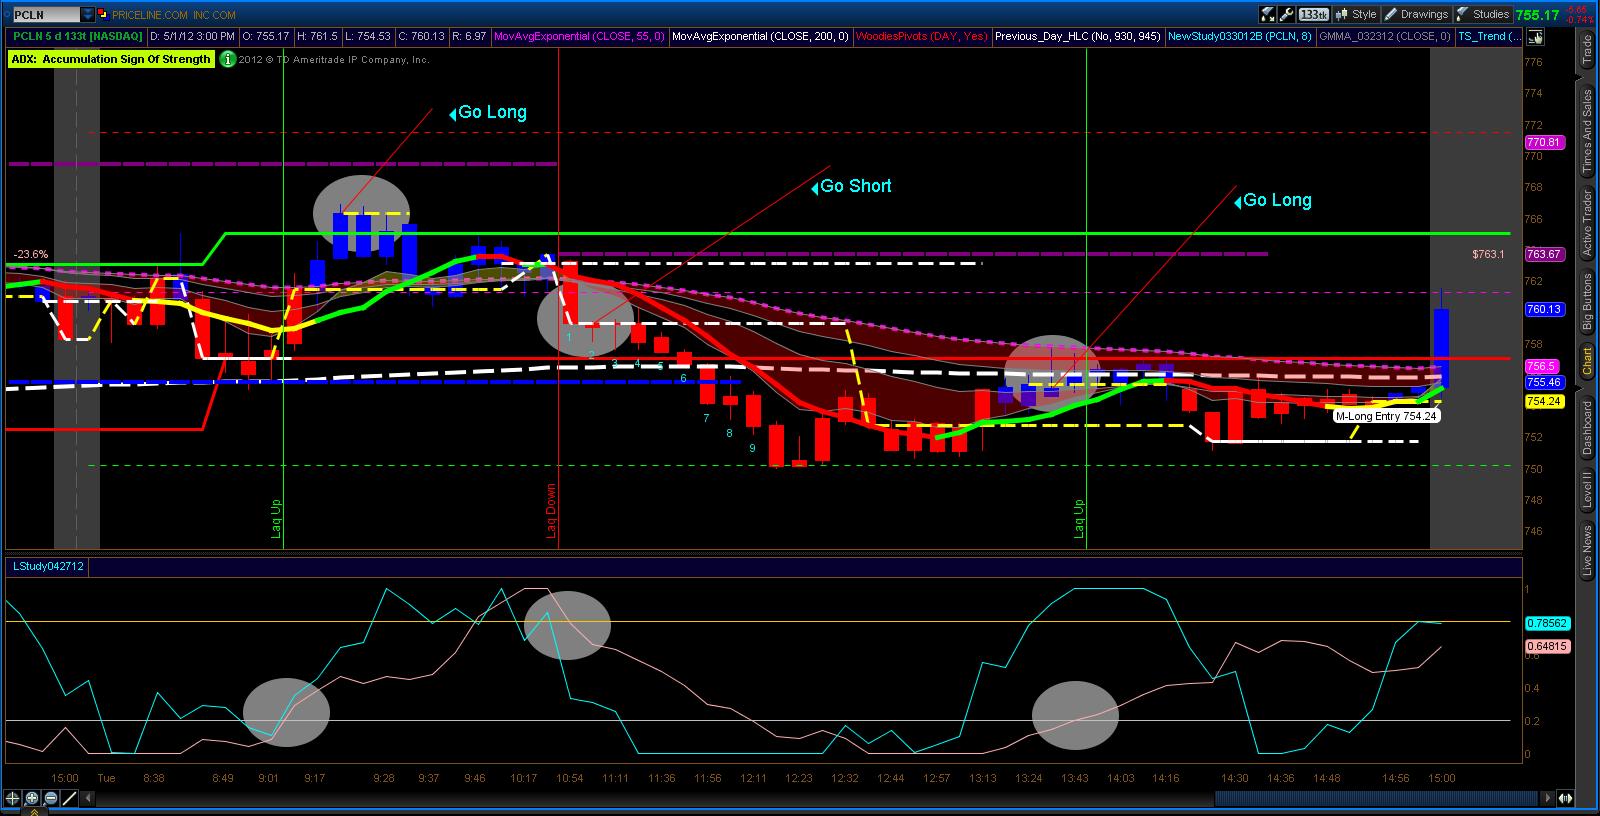Click the 755.17 last price in top bar
Viewport: 1600px width, 816px height.
pyautogui.click(x=1537, y=15)
